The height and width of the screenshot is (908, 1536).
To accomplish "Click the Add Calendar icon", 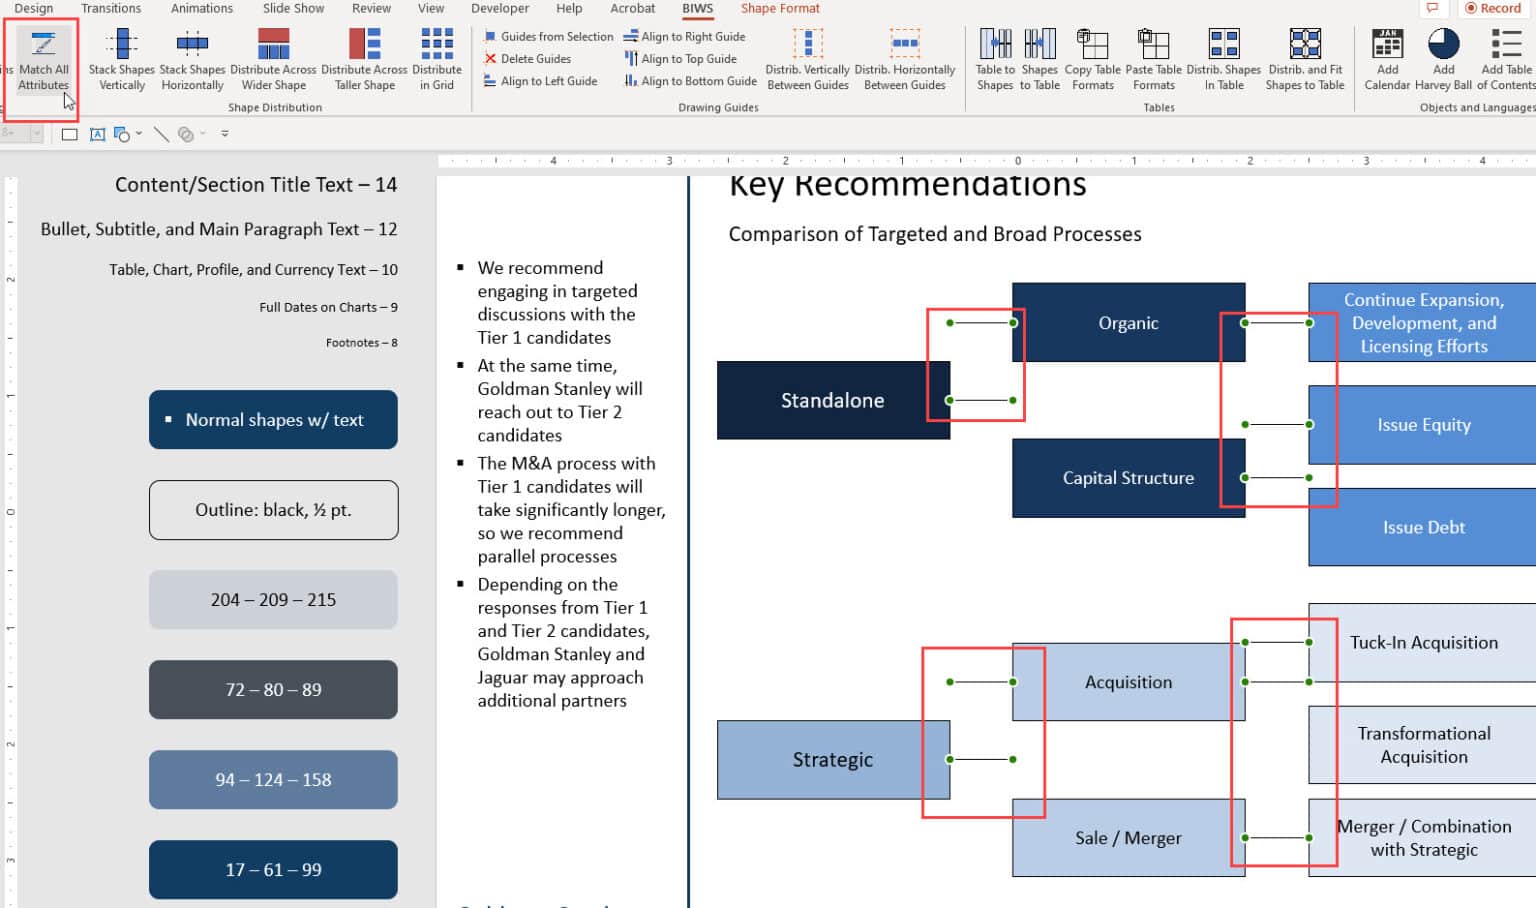I will (1387, 57).
